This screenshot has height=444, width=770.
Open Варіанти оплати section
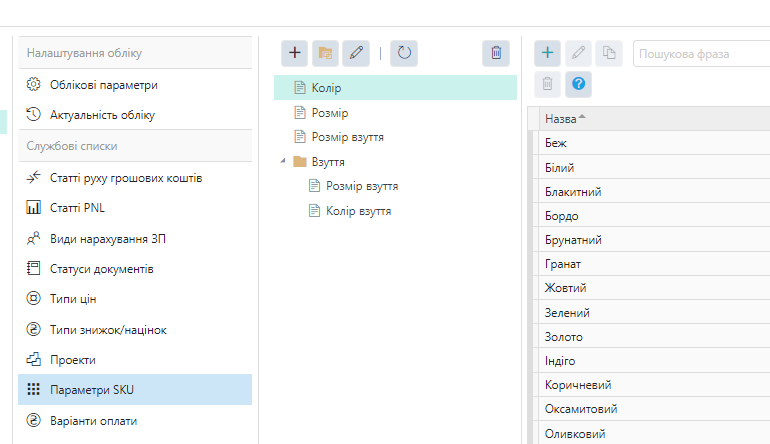93,421
